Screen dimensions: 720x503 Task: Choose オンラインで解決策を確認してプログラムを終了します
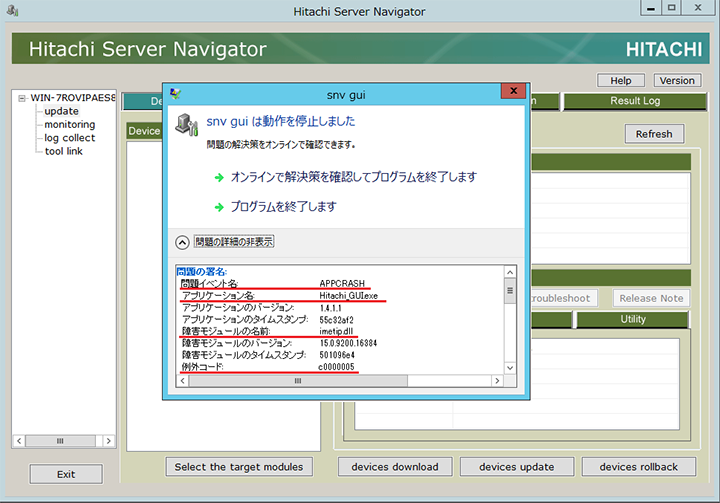tap(354, 177)
